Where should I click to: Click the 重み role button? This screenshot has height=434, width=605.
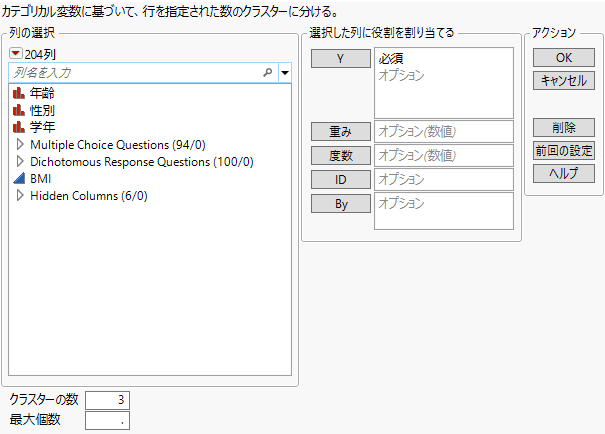pos(341,132)
